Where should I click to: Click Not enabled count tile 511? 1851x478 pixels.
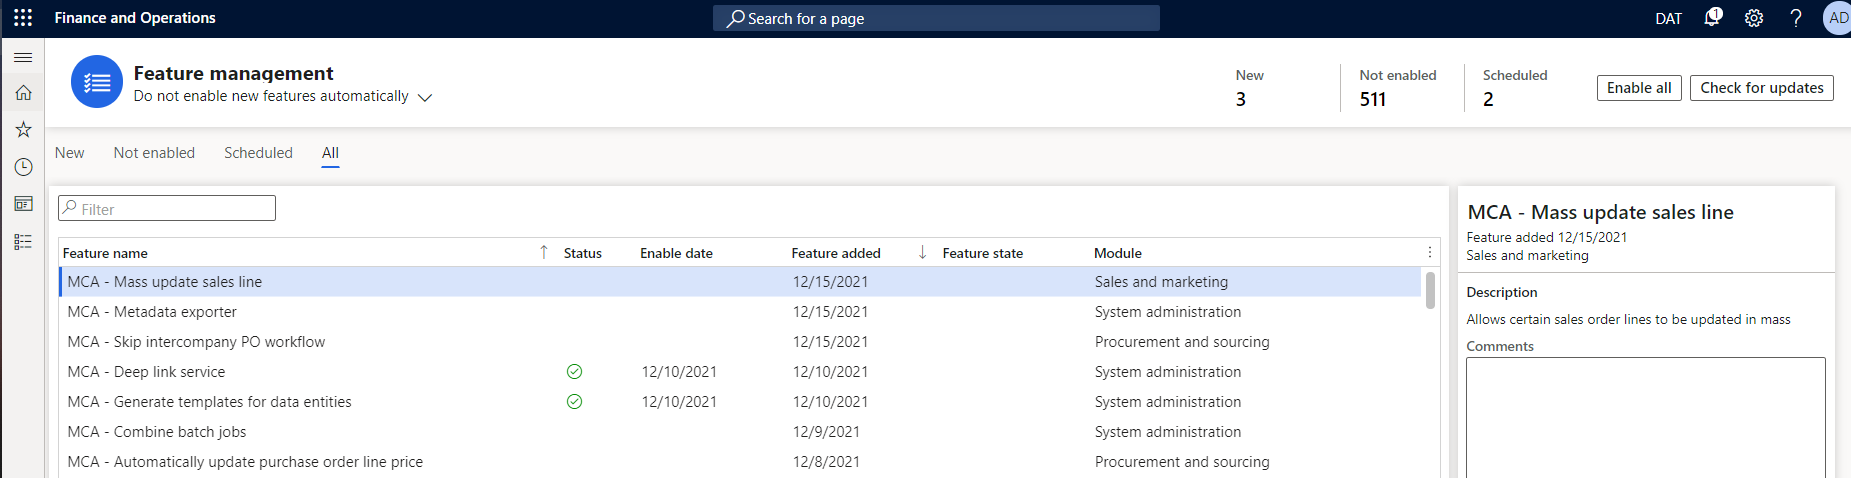(x=1397, y=88)
